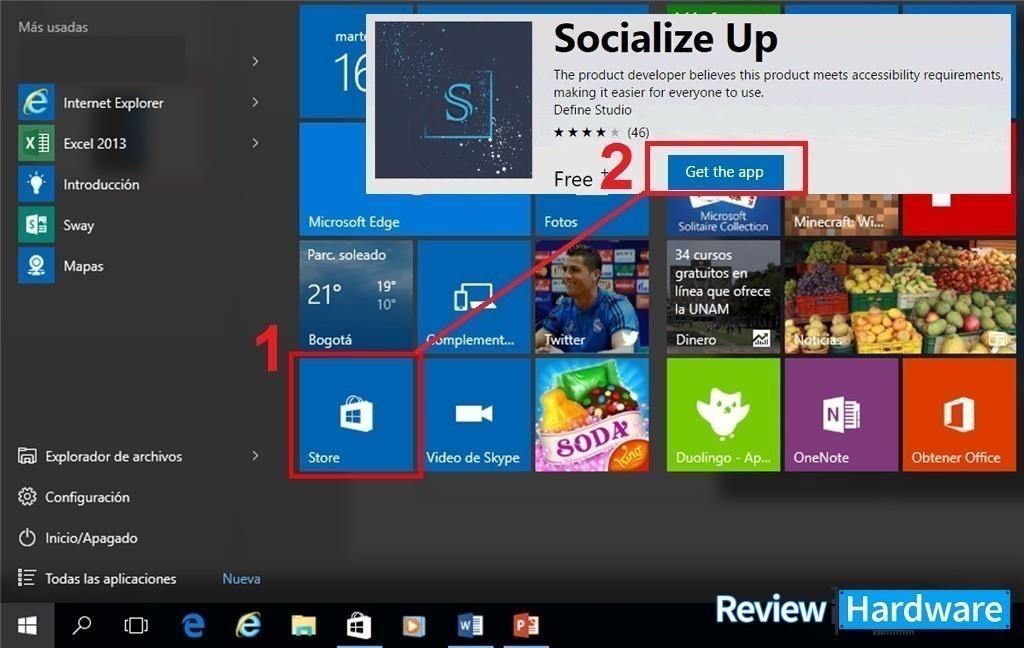Open the Complementos de teléfono tile
Screen dimensions: 1024x648
473,297
